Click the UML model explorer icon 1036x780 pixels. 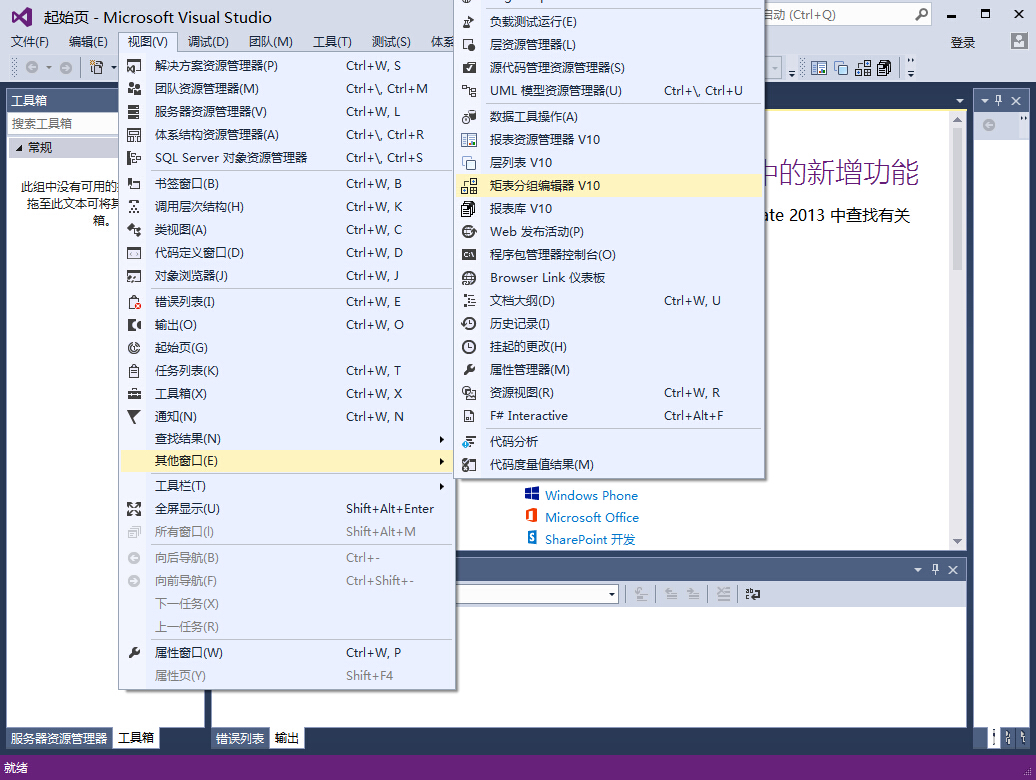click(x=469, y=91)
